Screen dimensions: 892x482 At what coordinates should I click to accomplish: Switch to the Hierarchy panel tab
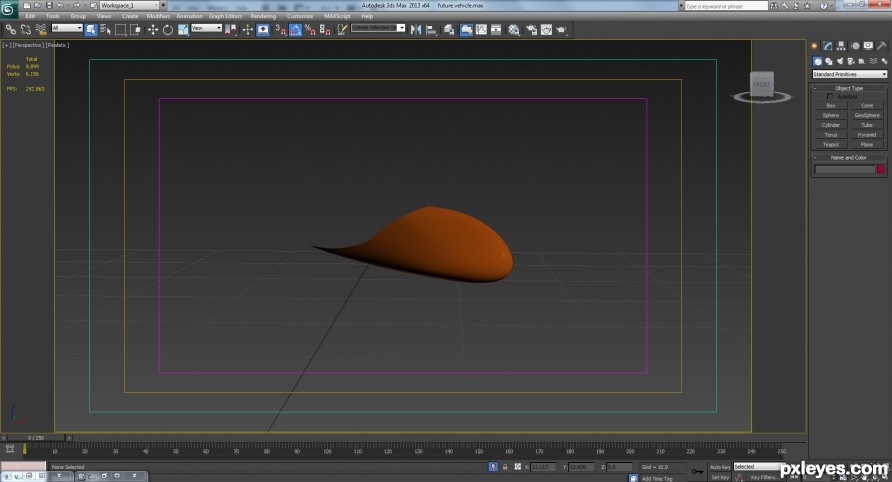point(841,46)
